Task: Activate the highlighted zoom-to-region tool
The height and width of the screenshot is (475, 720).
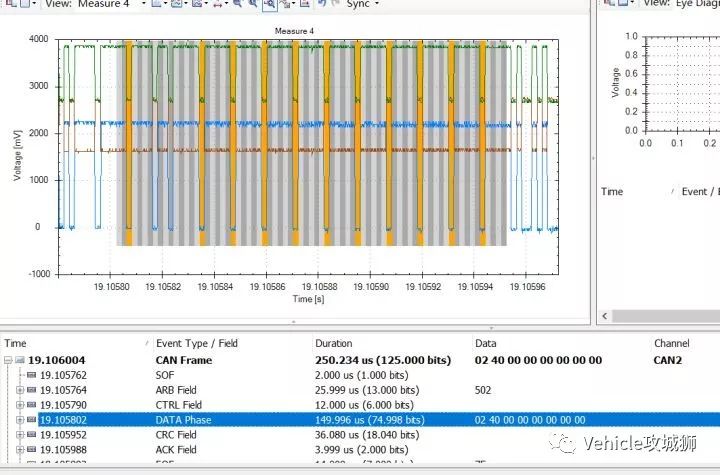Action: click(270, 4)
